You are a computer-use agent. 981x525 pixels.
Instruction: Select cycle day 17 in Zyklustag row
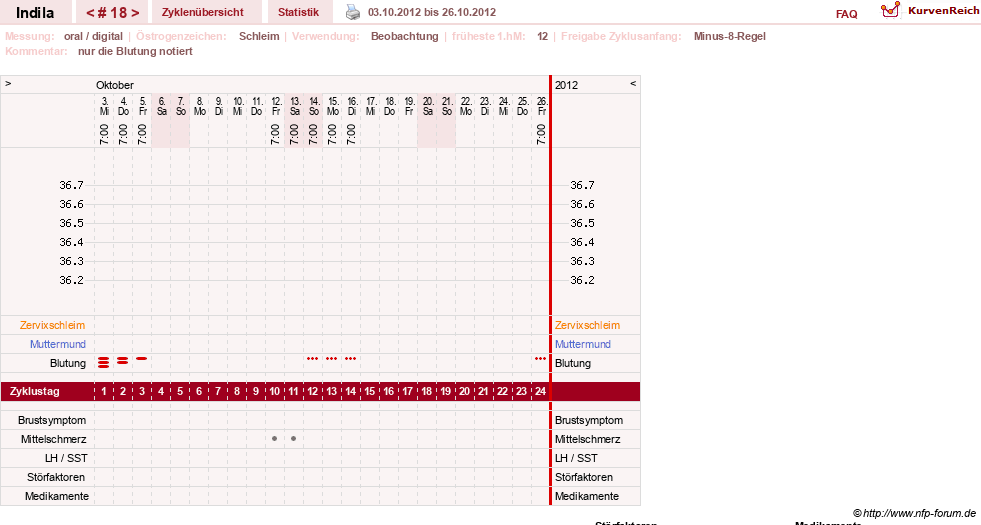407,391
